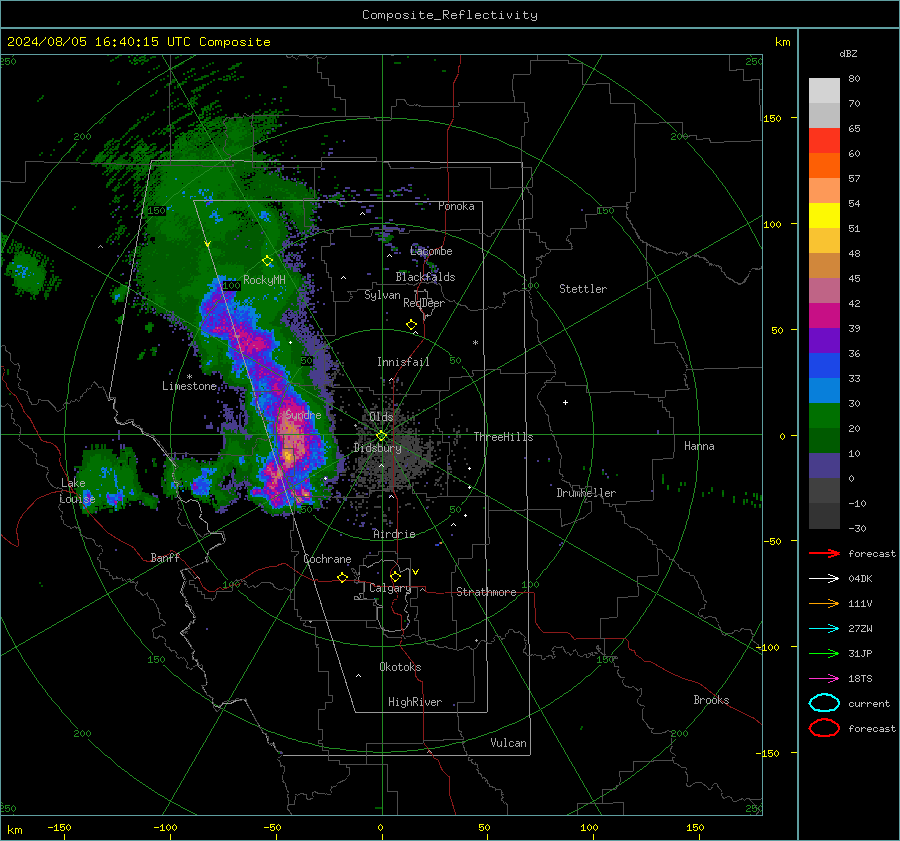Click the Okotoks map label
Screen dimensions: 900x841
(400, 667)
